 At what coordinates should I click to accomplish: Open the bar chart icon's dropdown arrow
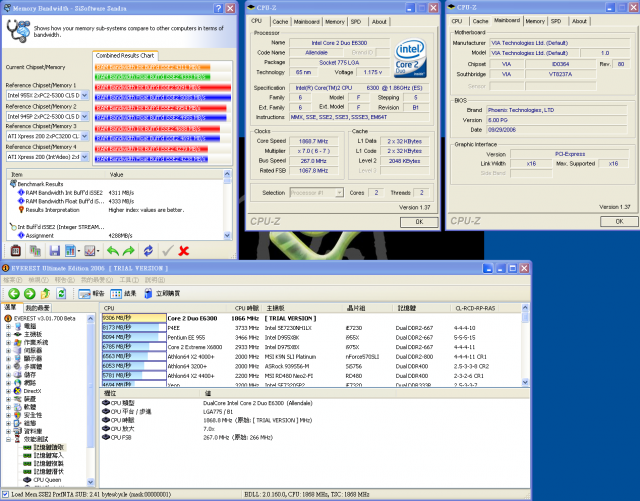[79, 251]
